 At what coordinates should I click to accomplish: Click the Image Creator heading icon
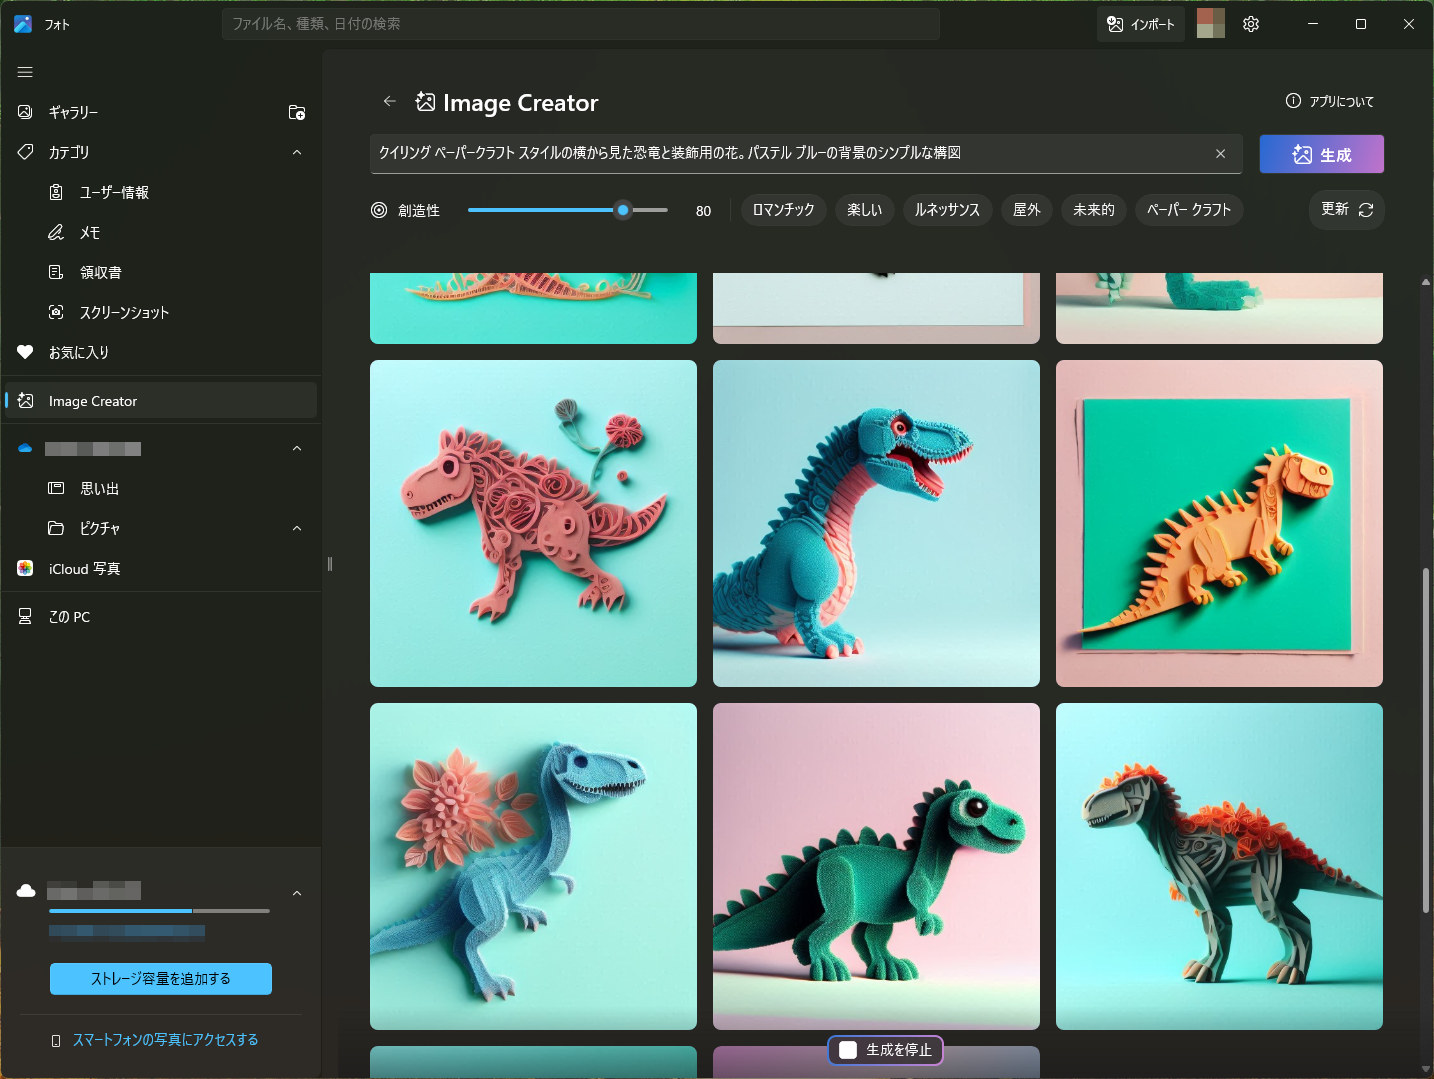425,101
